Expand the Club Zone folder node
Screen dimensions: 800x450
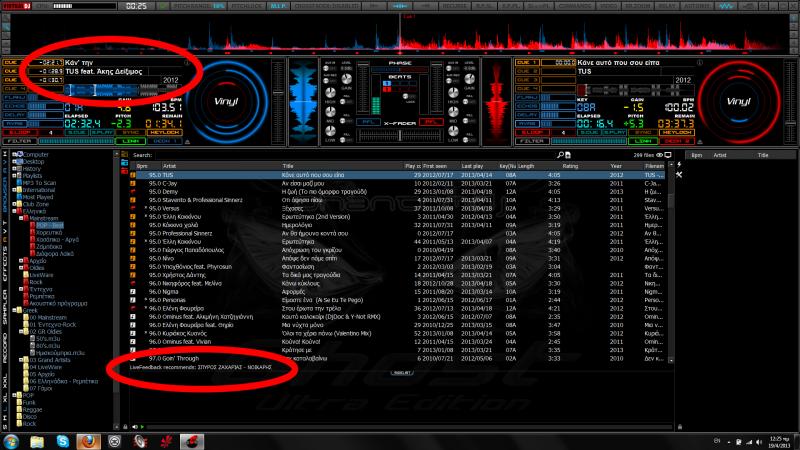(x=14, y=204)
